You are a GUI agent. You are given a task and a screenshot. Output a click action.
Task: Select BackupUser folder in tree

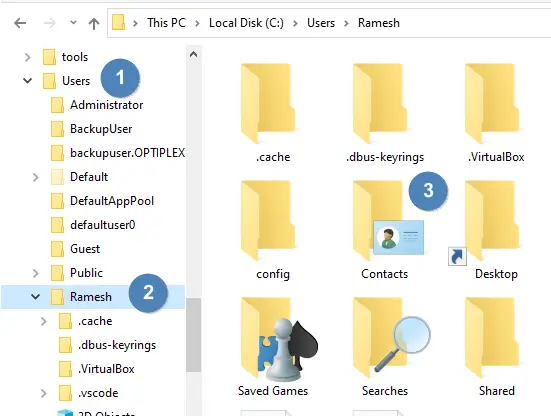coord(101,129)
